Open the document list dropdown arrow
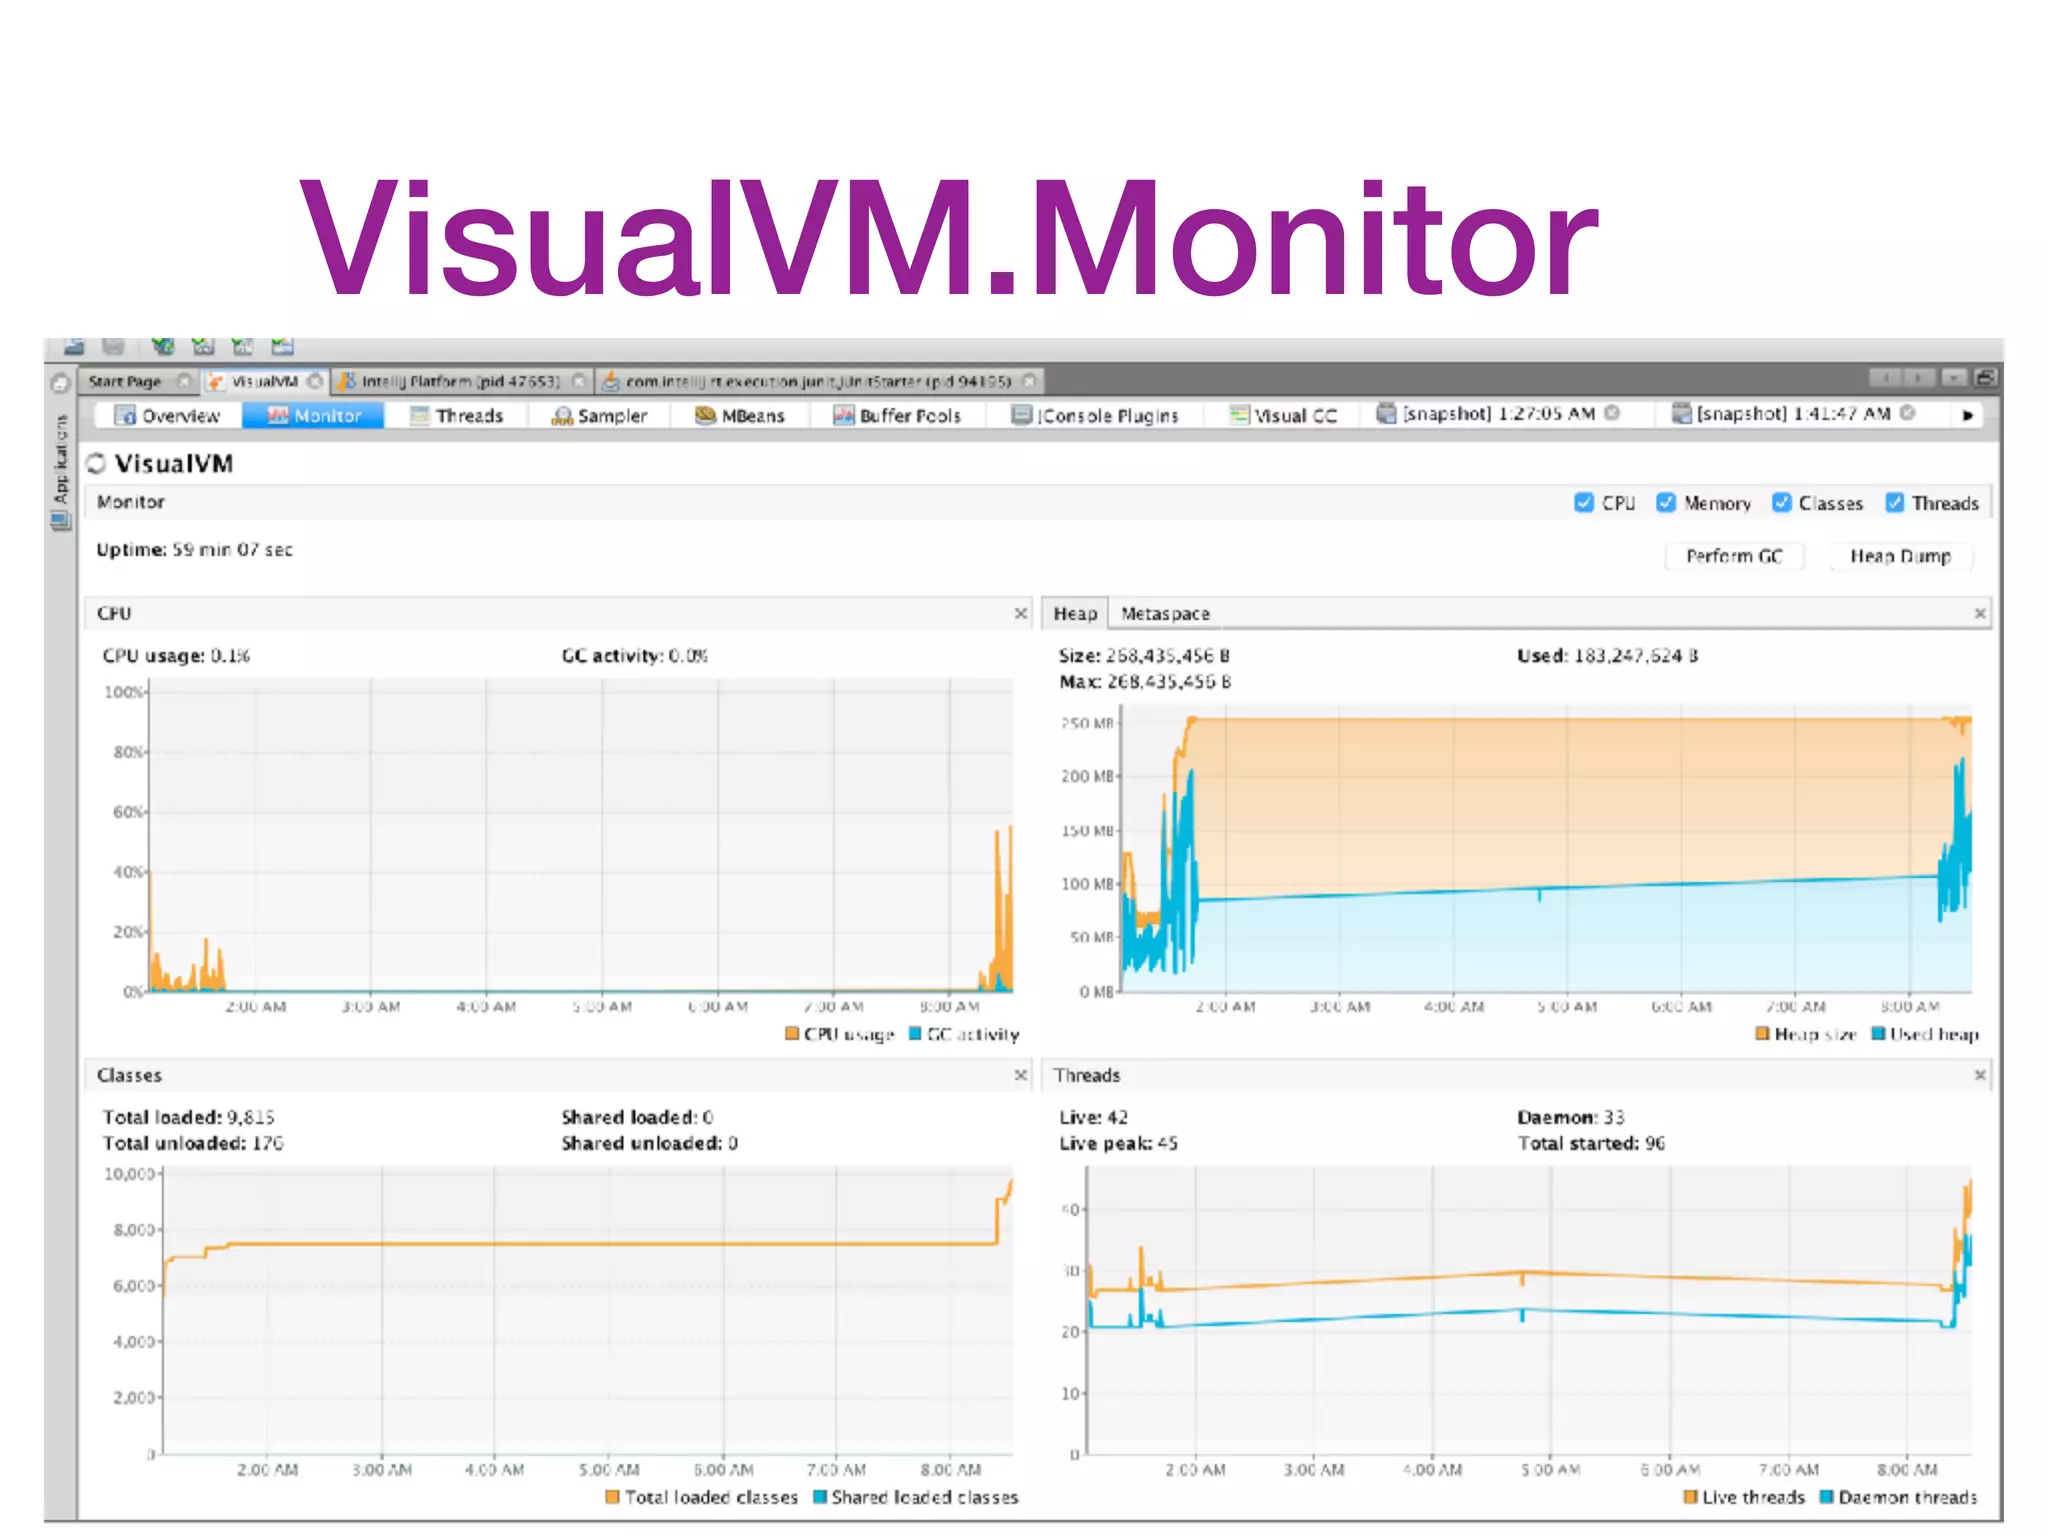The image size is (2048, 1536). pos(1953,378)
